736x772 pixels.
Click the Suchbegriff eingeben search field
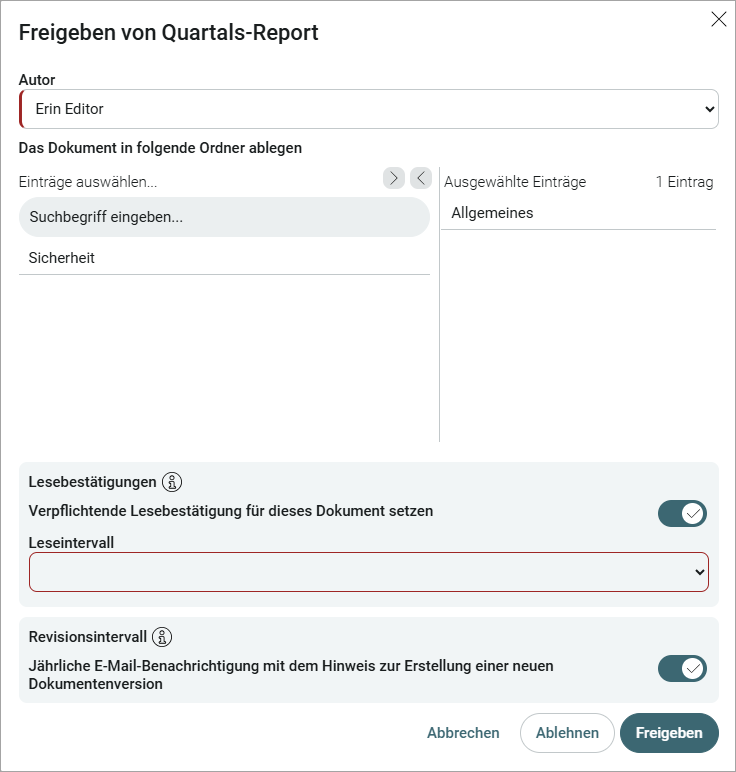pyautogui.click(x=224, y=217)
